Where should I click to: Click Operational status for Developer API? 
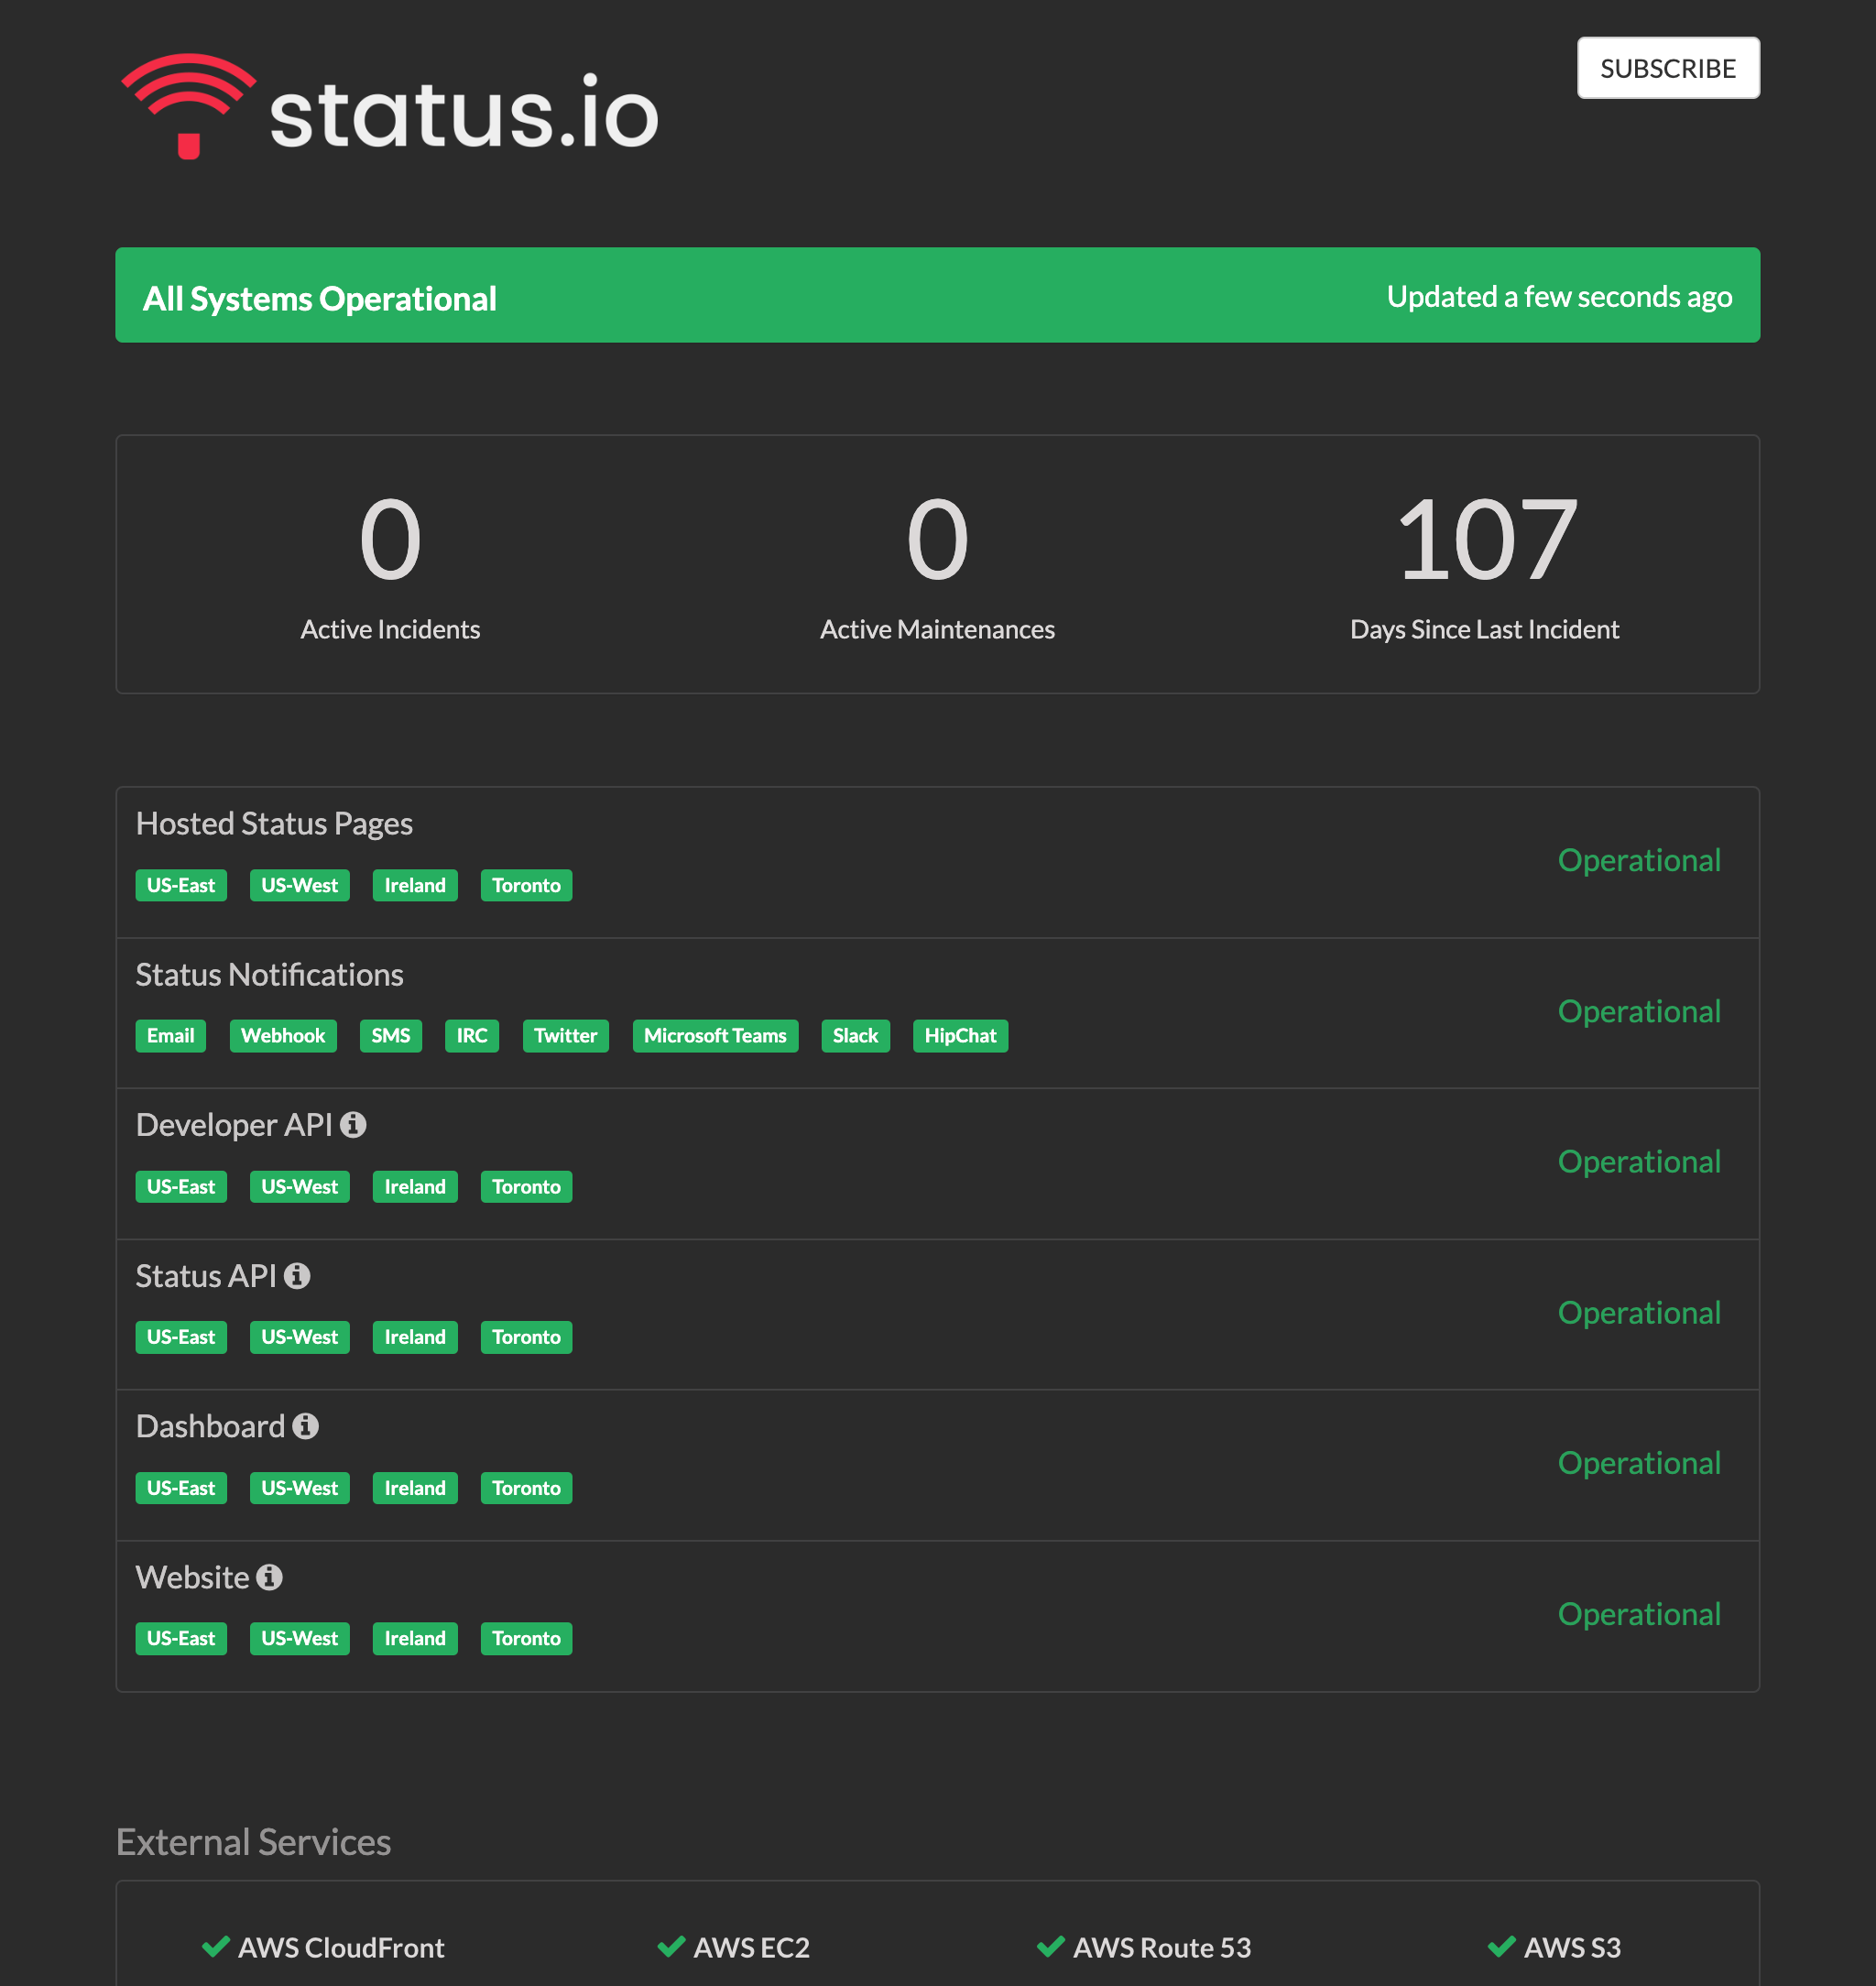click(x=1639, y=1161)
